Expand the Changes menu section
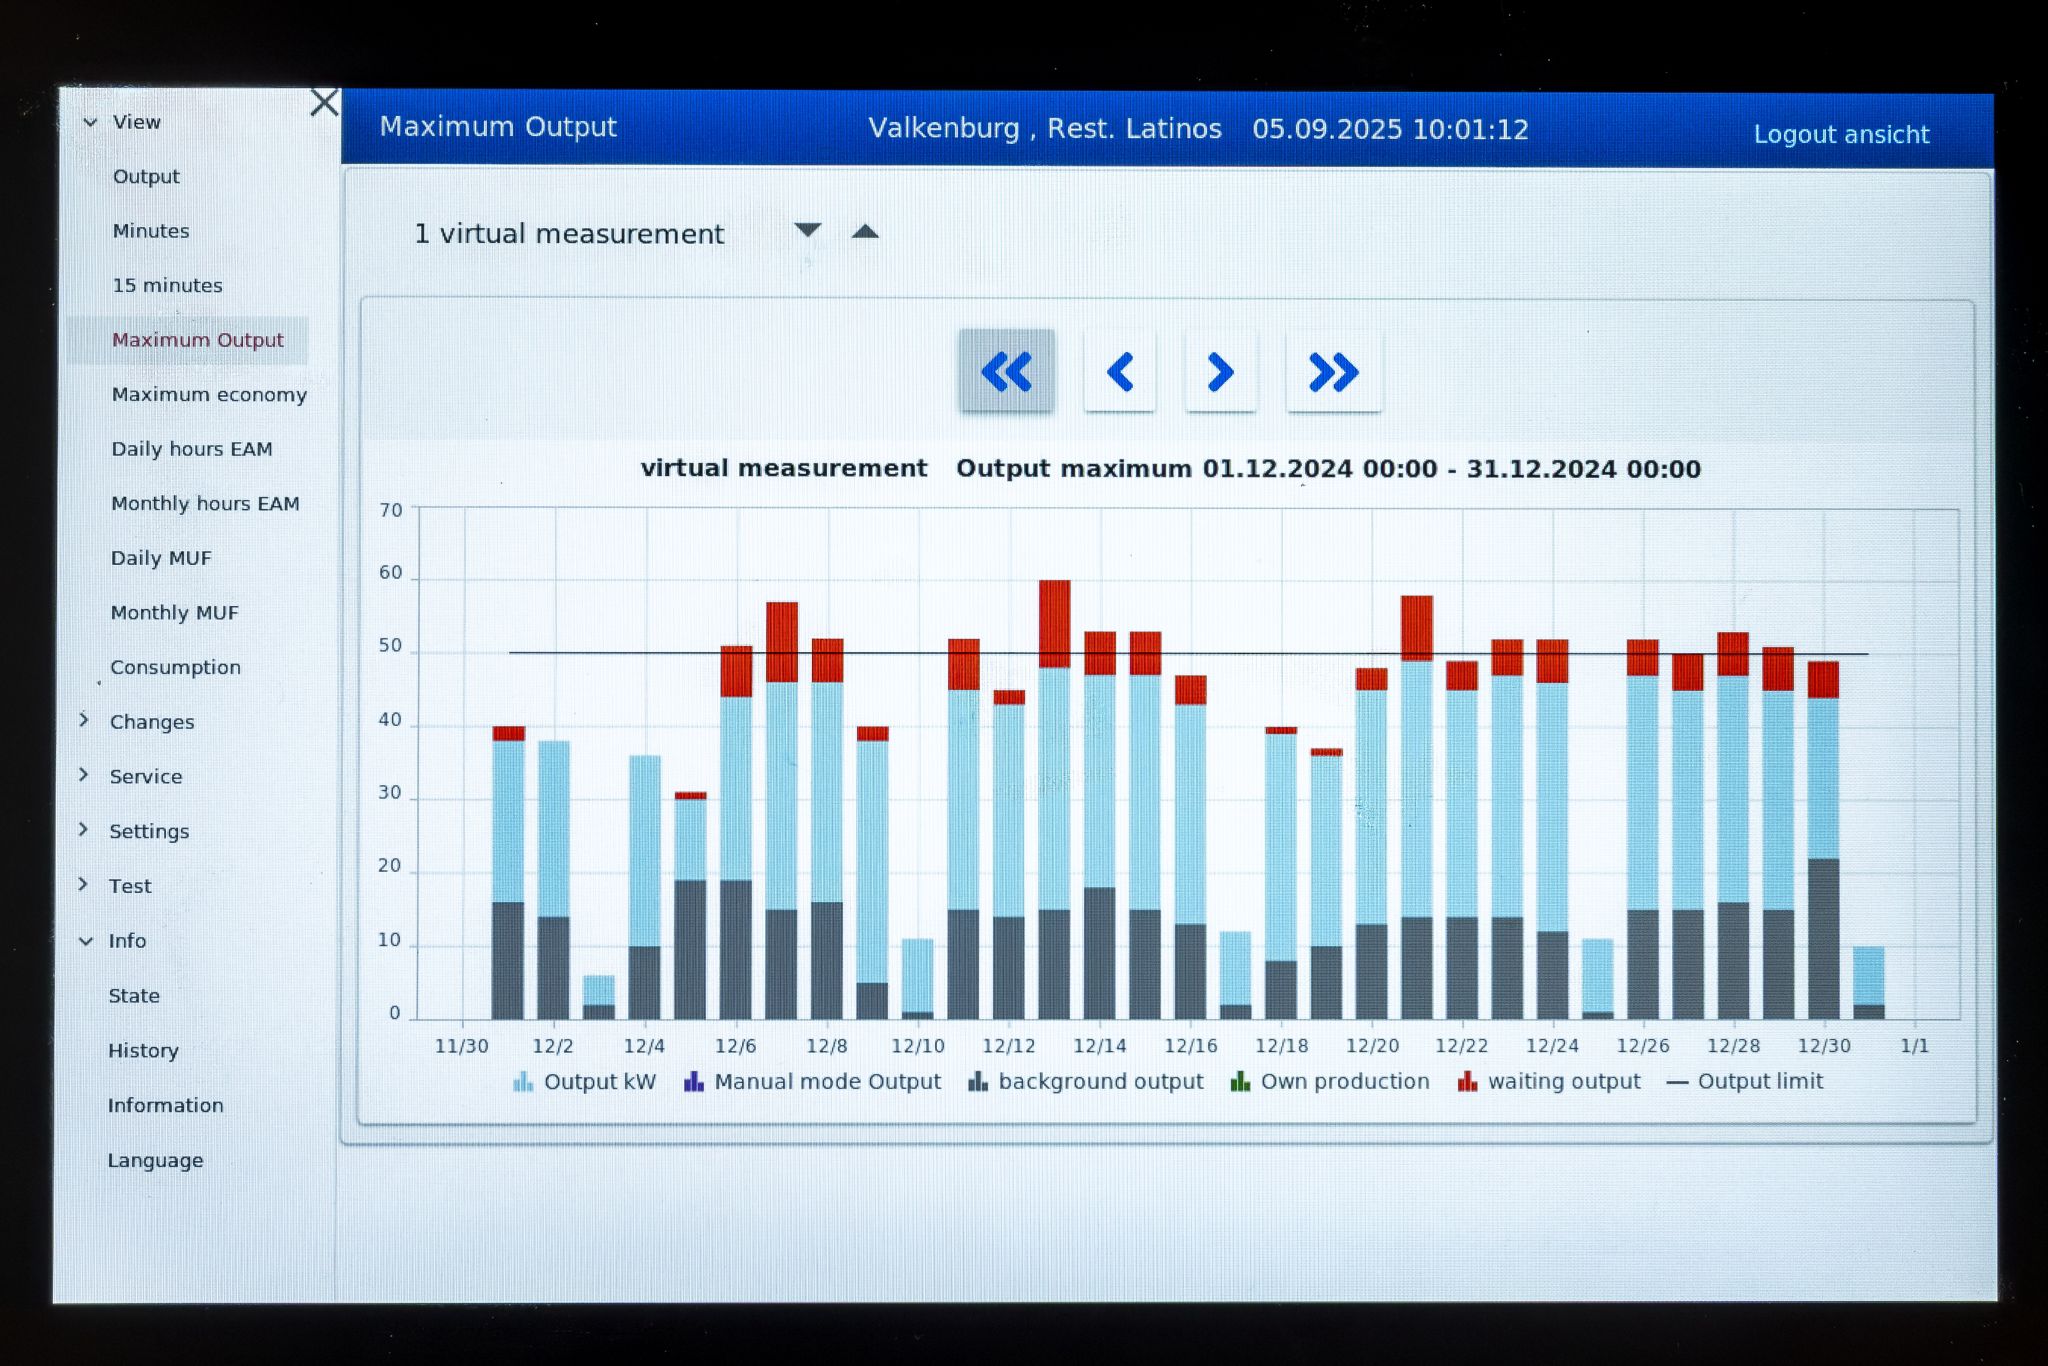The width and height of the screenshot is (2048, 1366). pyautogui.click(x=84, y=720)
